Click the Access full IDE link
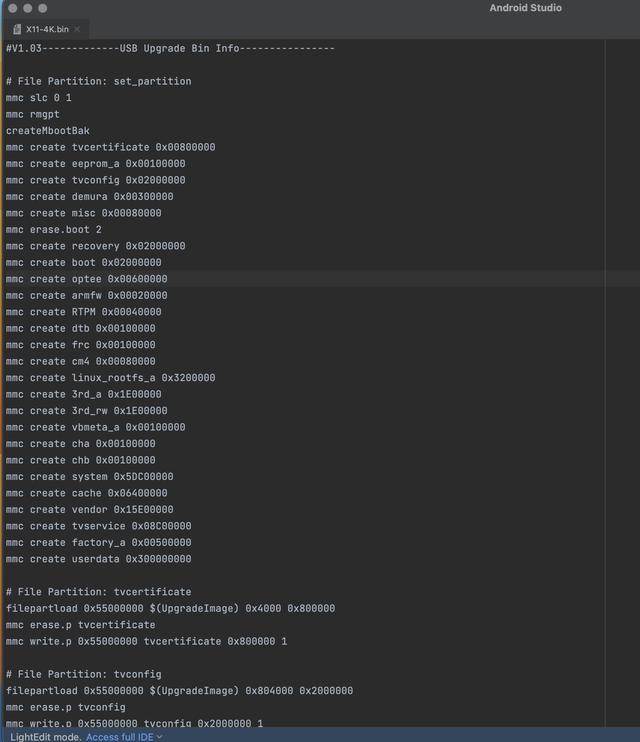Viewport: 640px width, 742px height. point(120,737)
